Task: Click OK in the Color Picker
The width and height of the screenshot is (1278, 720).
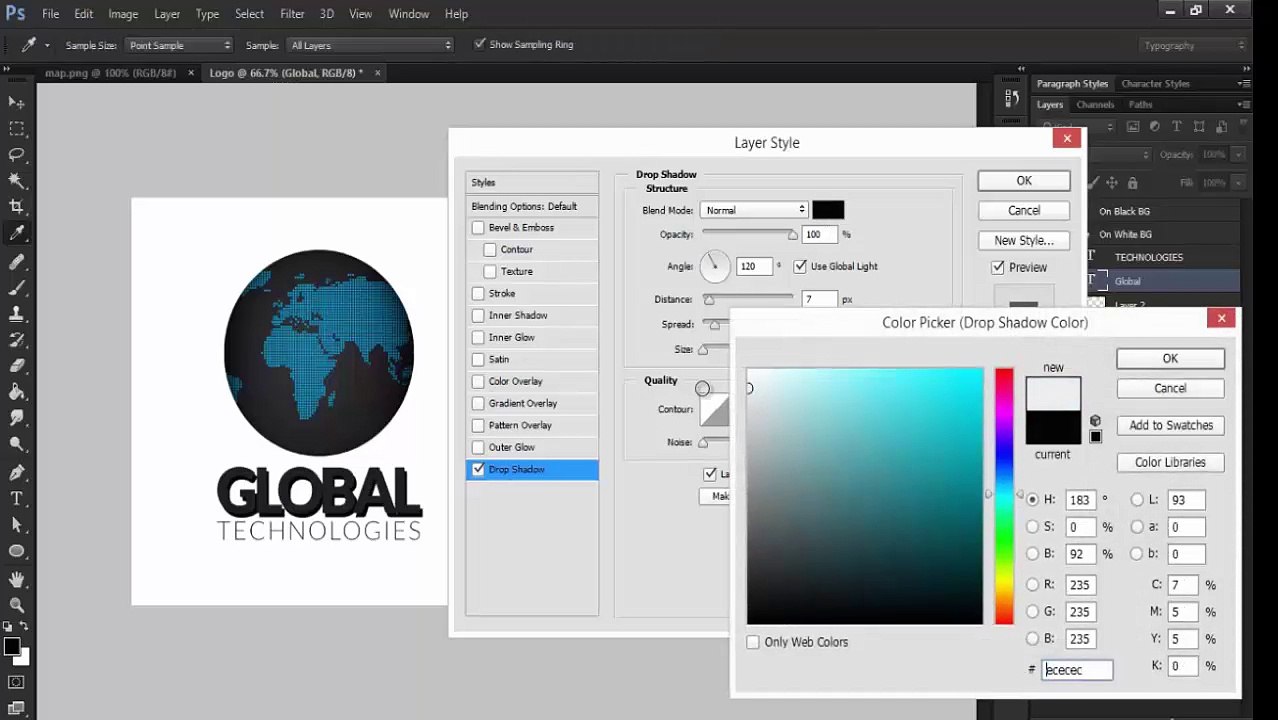Action: (1170, 359)
